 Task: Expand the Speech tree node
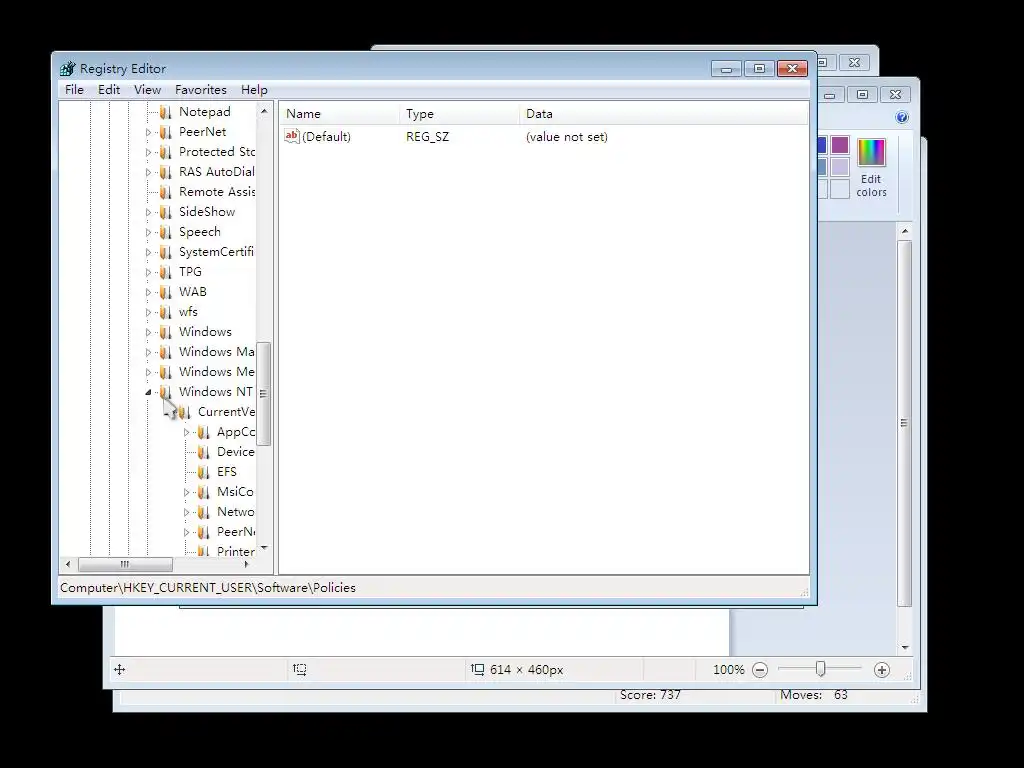coord(148,232)
